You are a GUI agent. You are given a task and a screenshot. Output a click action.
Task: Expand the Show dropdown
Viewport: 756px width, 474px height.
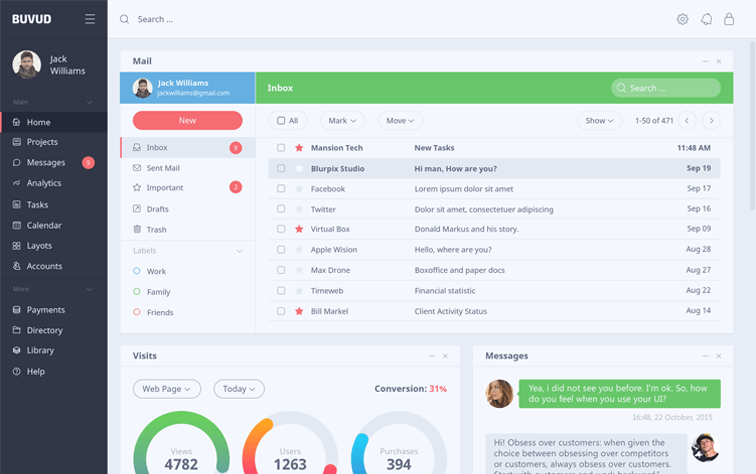pos(600,121)
